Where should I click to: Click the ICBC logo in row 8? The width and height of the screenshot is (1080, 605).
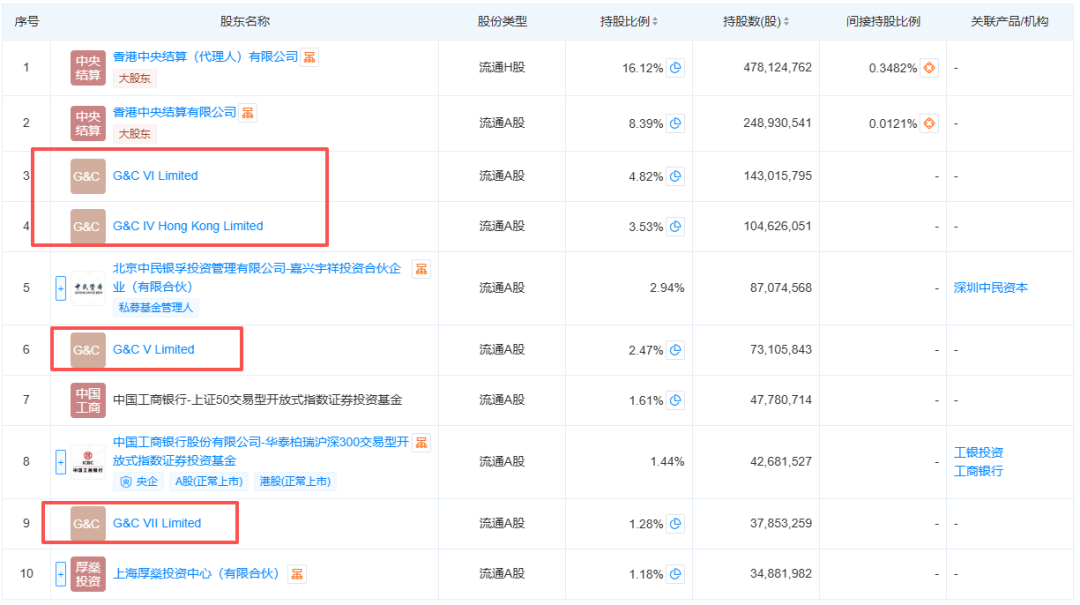click(x=88, y=462)
